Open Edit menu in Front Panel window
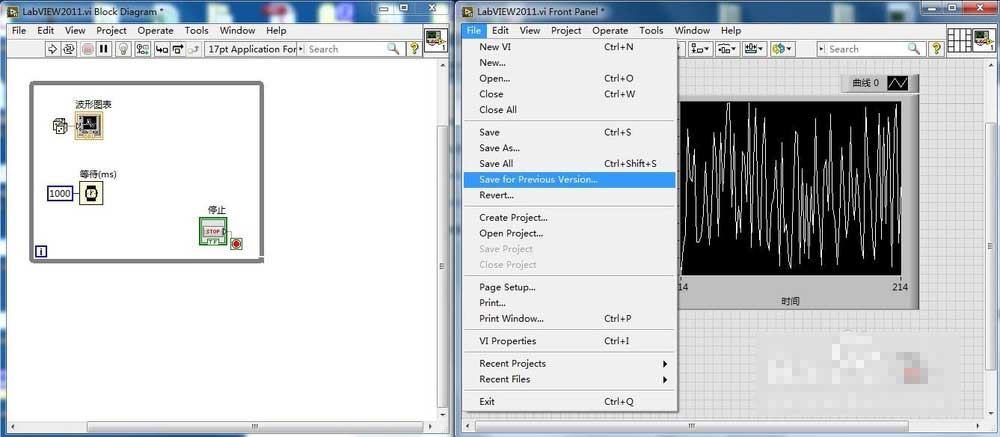The image size is (1000, 437). point(501,30)
